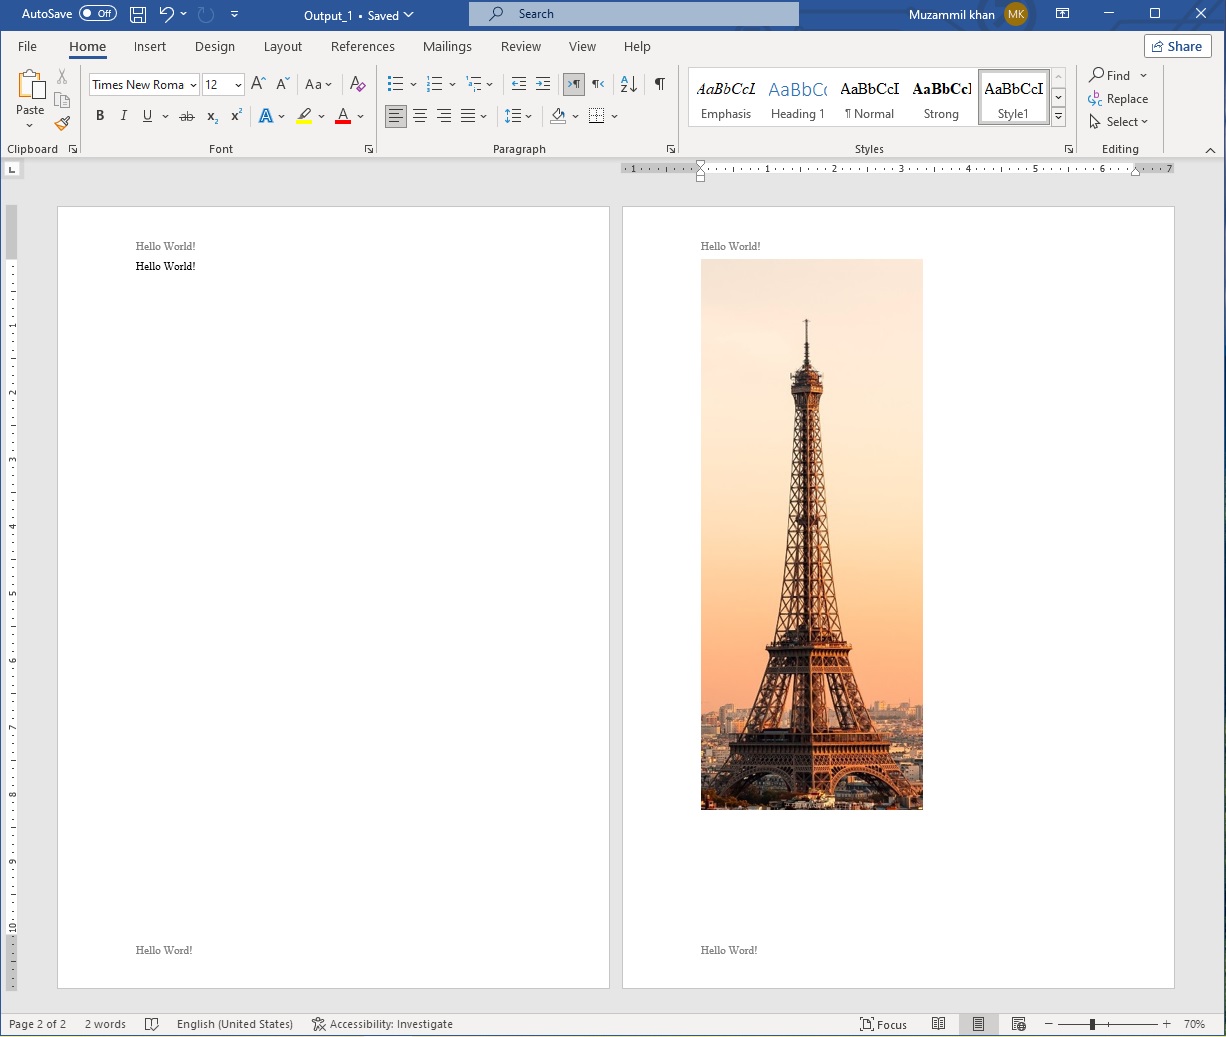Click the zoom slider handle
Image resolution: width=1226 pixels, height=1037 pixels.
click(x=1092, y=1024)
